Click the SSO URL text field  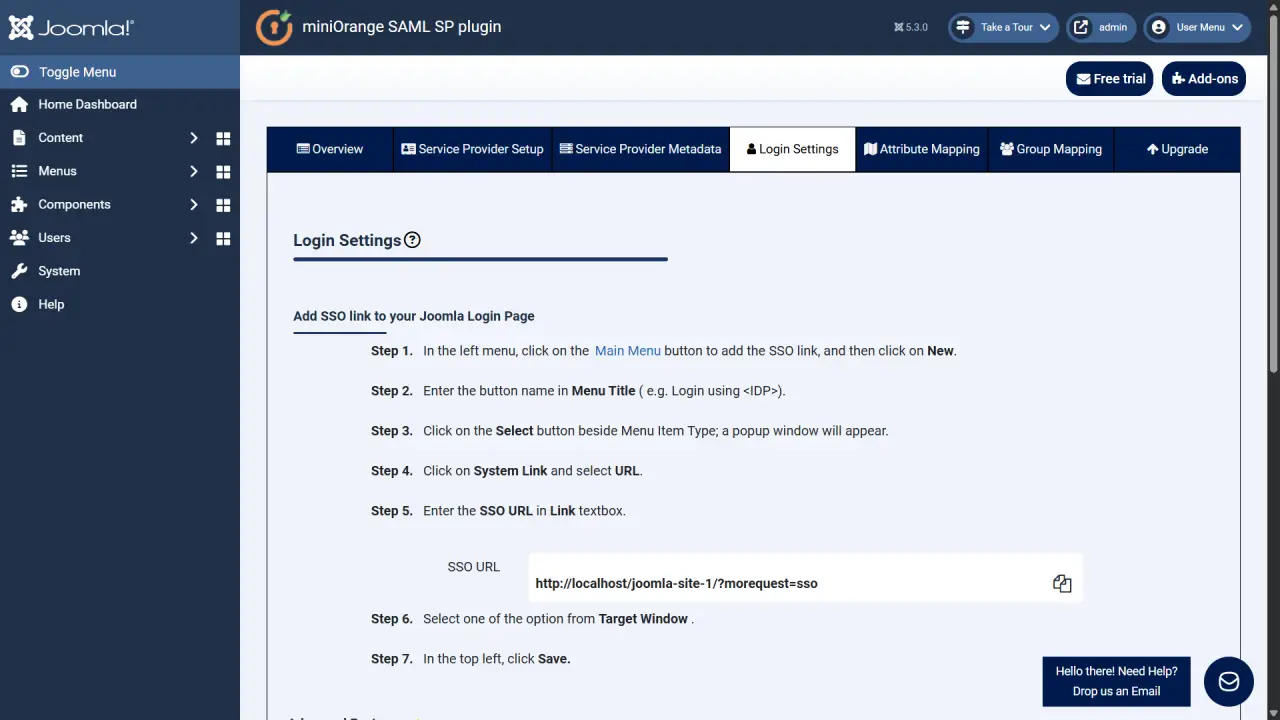point(805,578)
